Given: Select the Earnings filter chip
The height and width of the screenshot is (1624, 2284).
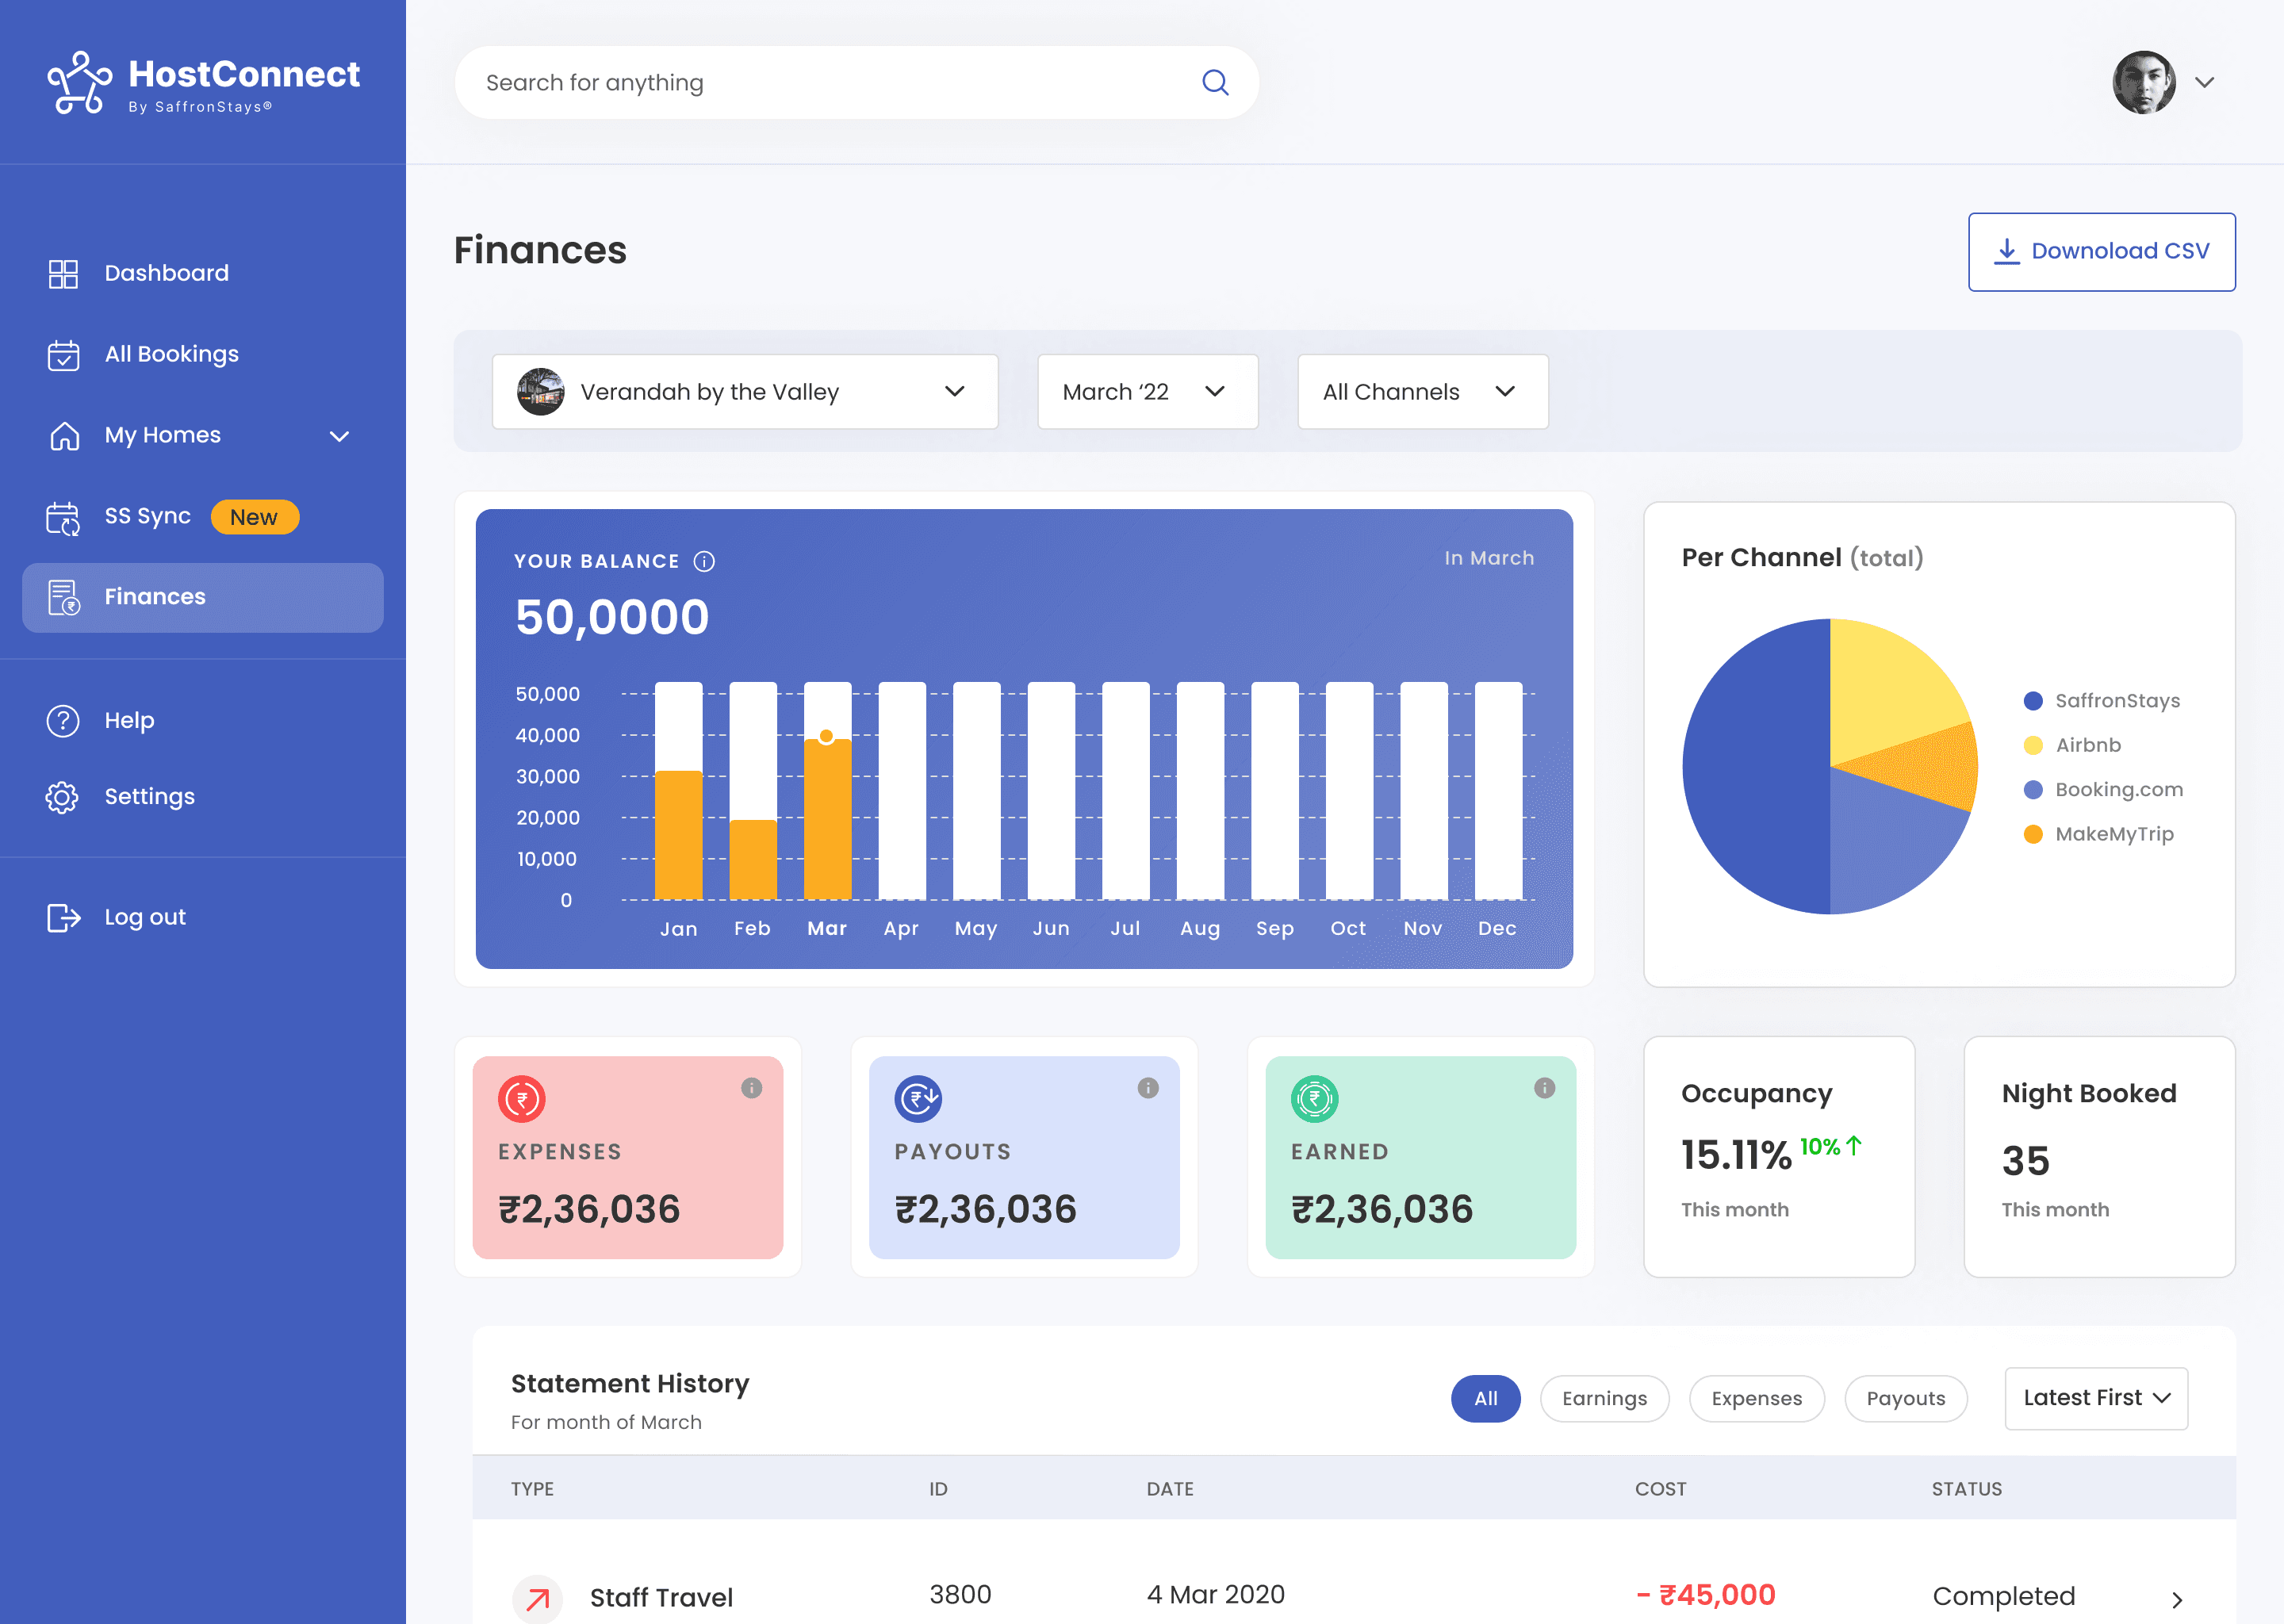Looking at the screenshot, I should (x=1604, y=1398).
